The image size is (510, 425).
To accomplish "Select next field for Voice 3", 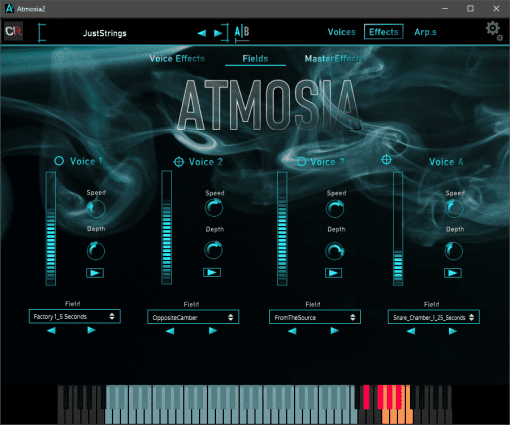I will 335,331.
